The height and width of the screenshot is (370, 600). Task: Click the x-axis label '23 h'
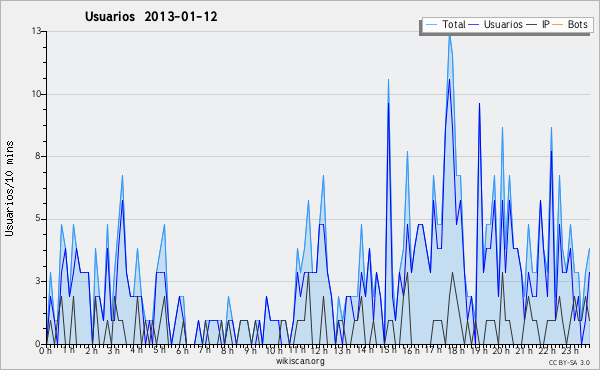coord(569,350)
